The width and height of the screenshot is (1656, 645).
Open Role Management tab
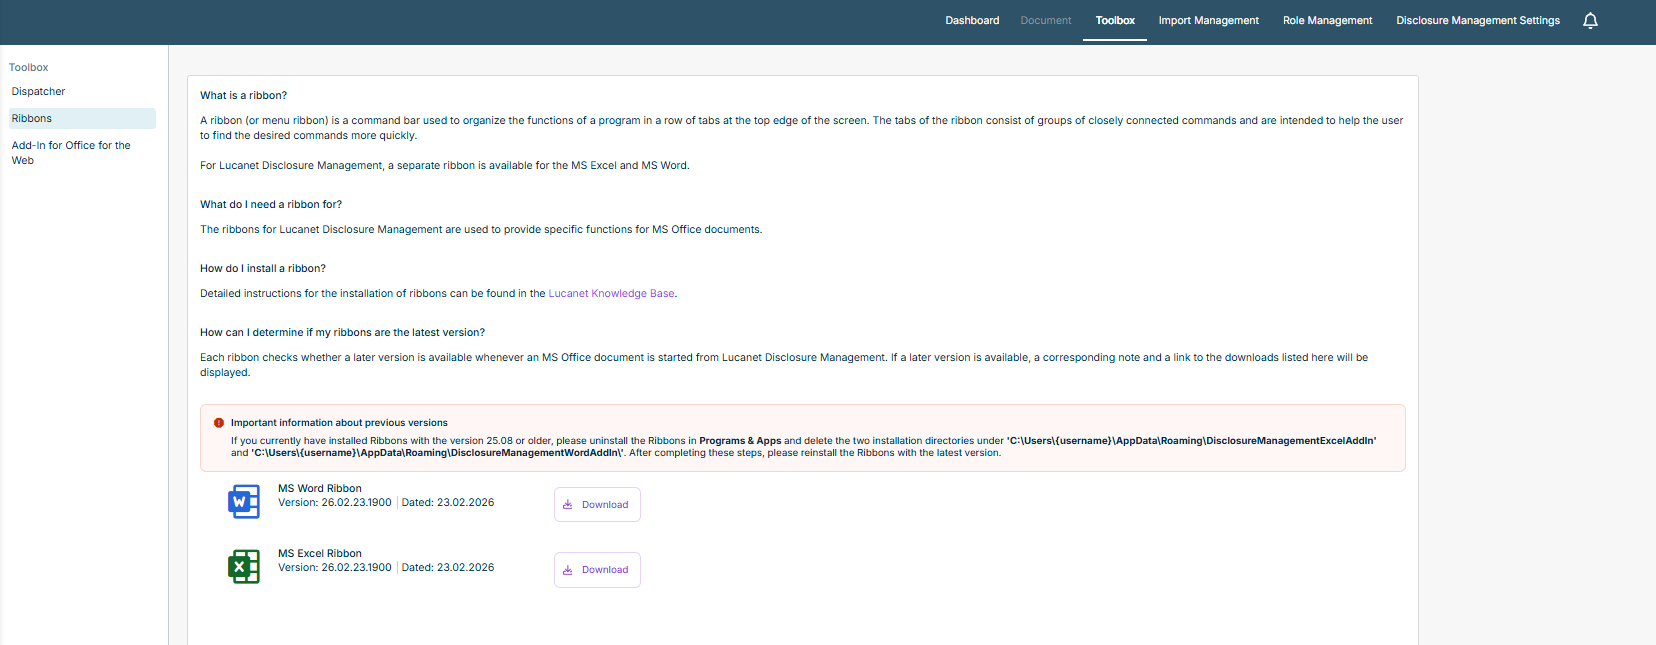[1327, 20]
